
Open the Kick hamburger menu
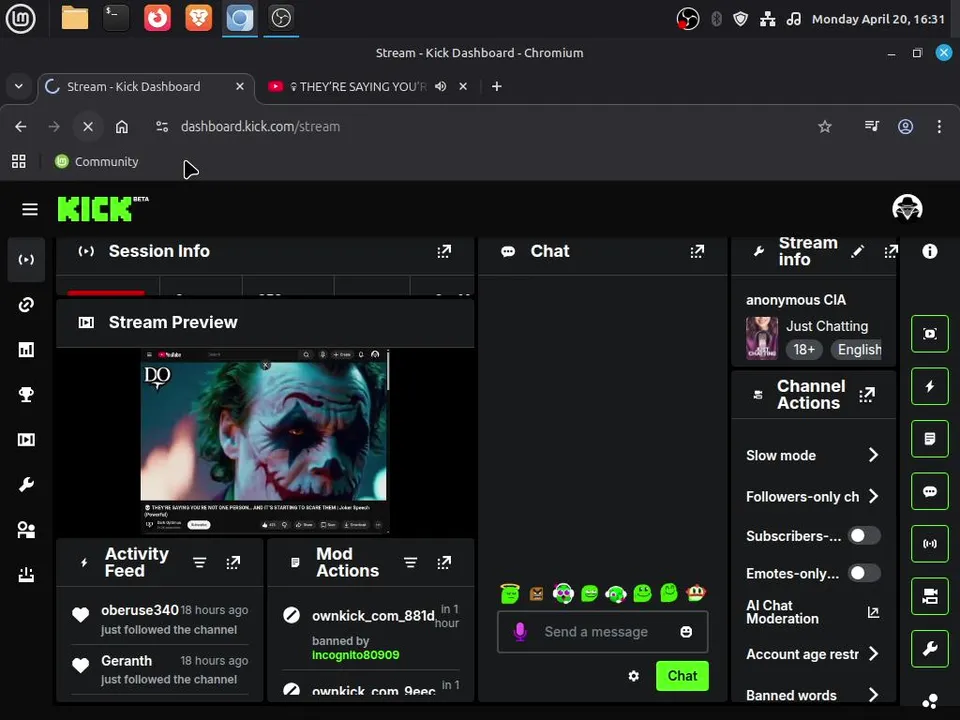click(x=29, y=209)
